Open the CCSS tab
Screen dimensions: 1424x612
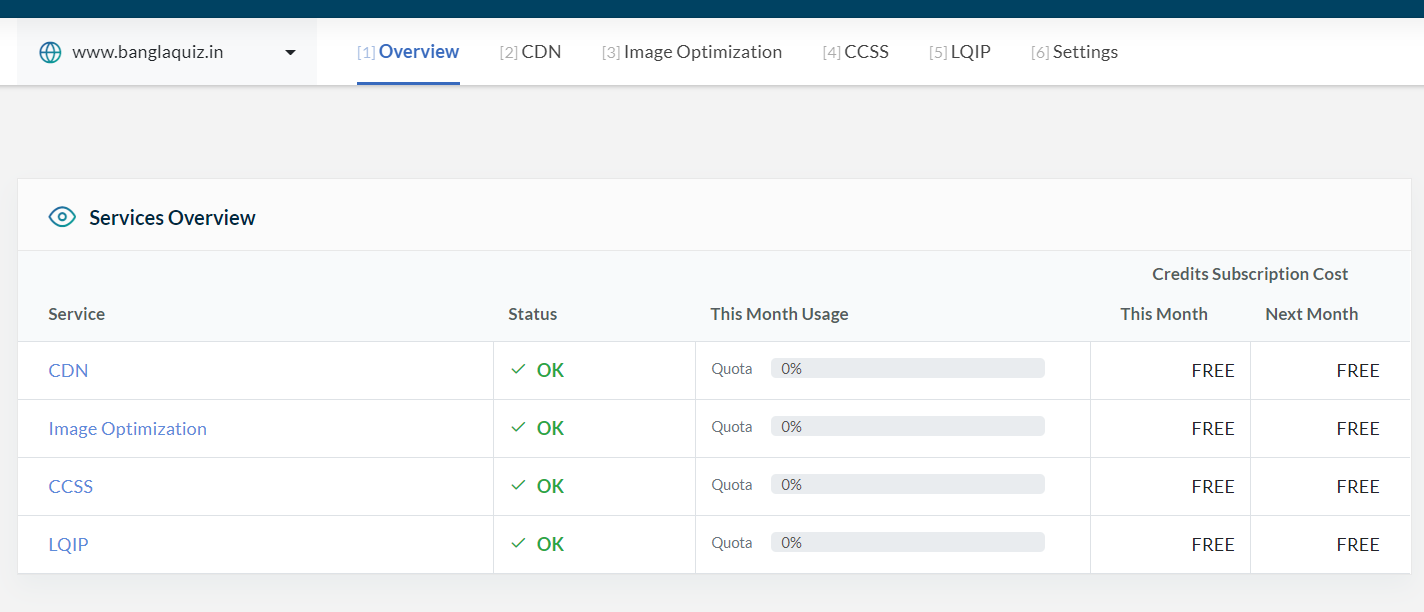pyautogui.click(x=856, y=52)
